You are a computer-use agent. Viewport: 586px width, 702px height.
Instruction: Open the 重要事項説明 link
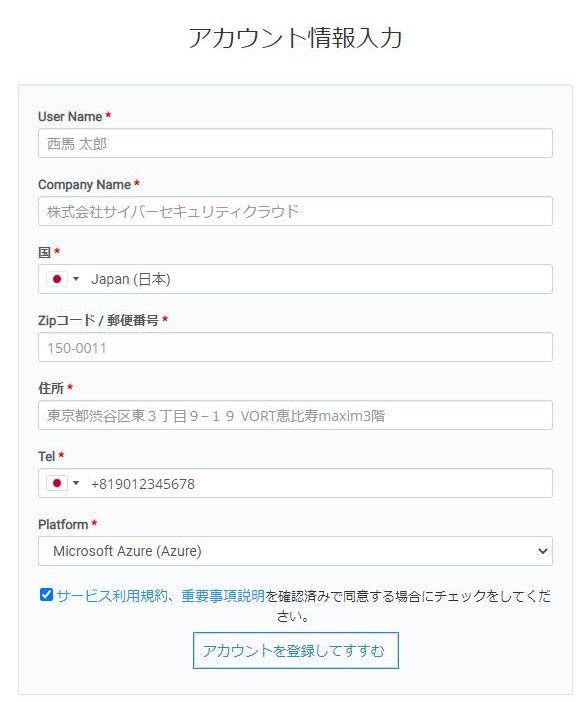click(223, 596)
